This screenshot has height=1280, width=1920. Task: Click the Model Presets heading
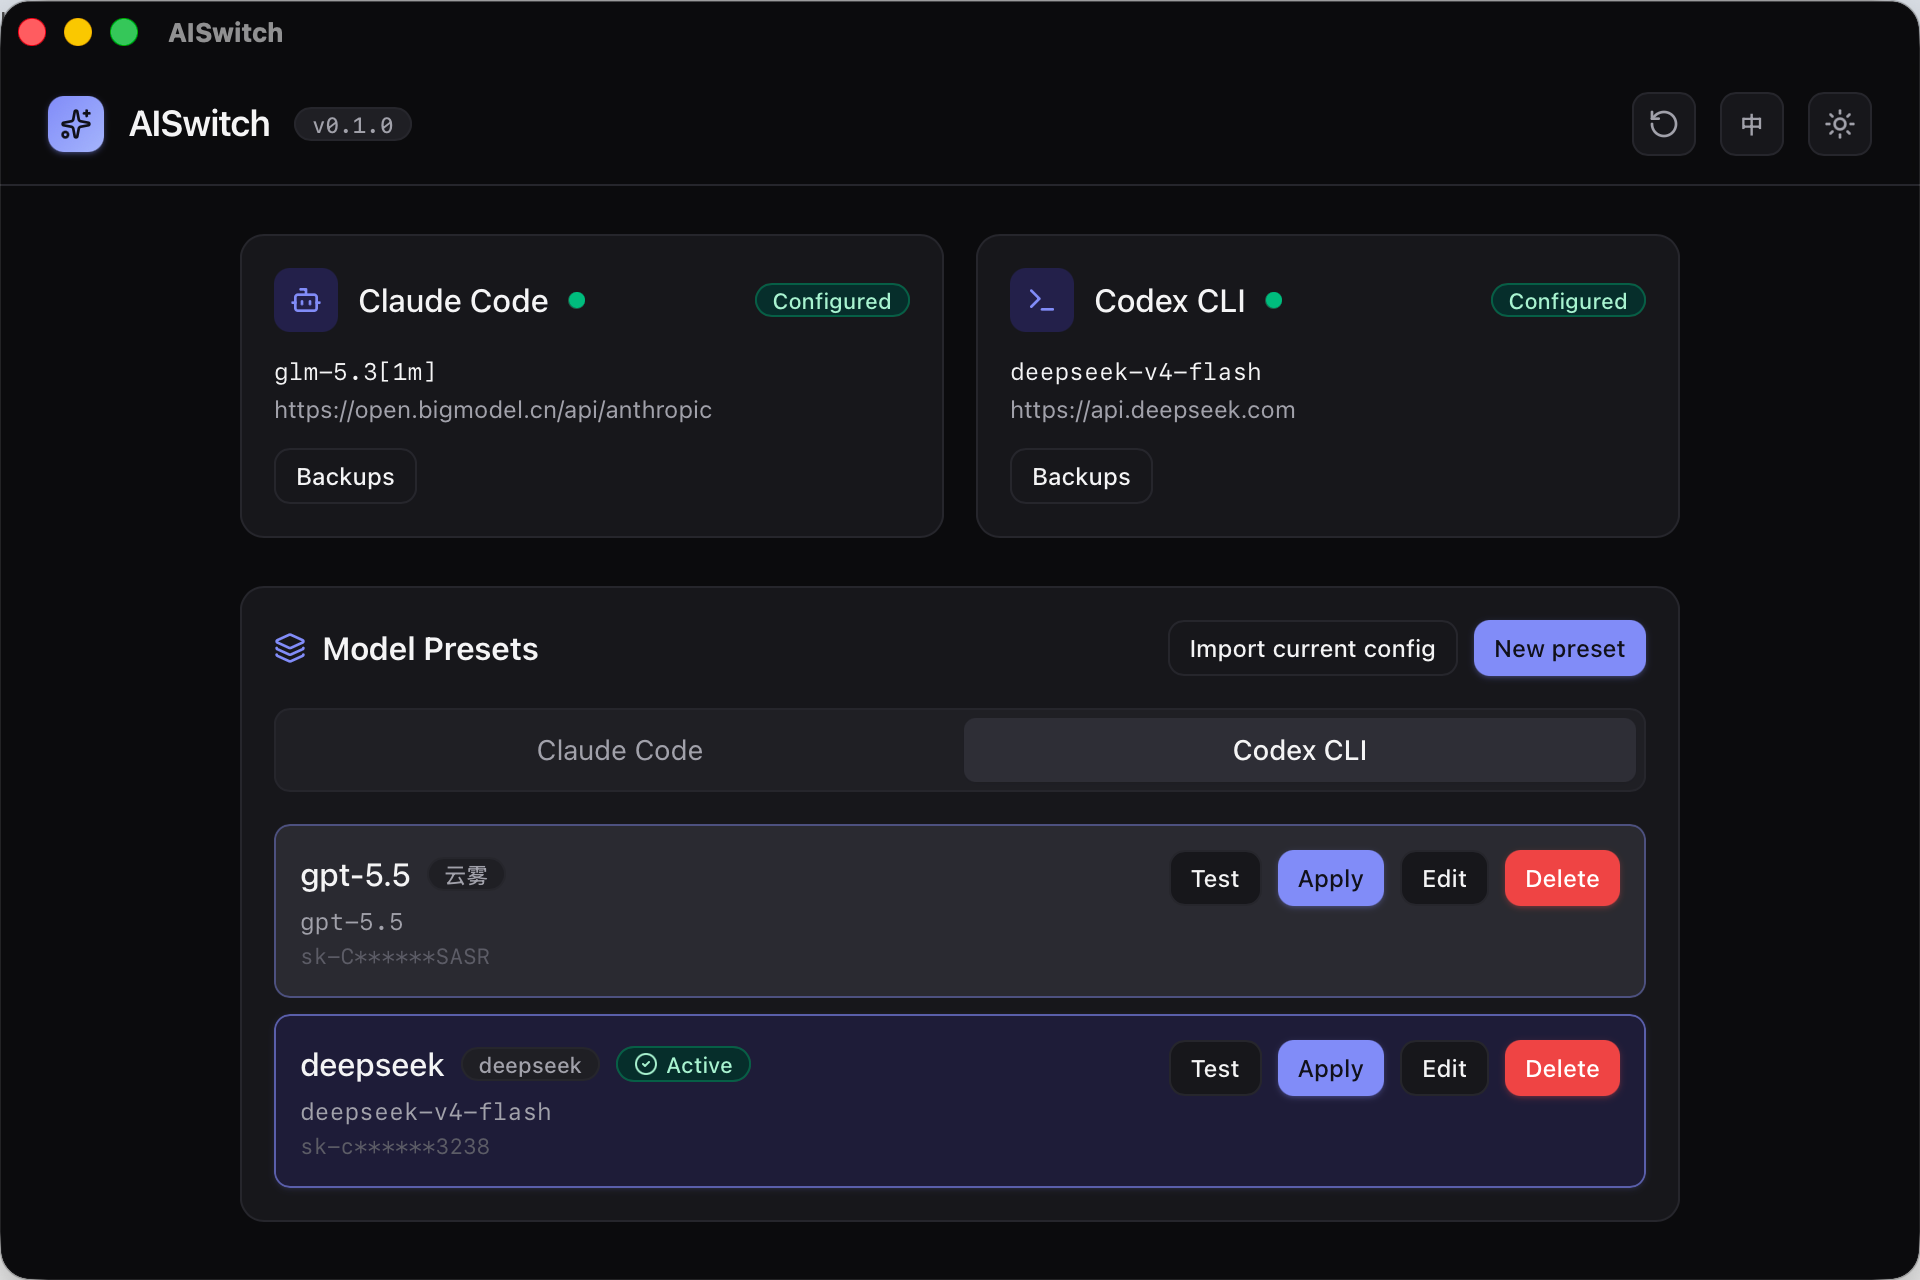point(430,649)
